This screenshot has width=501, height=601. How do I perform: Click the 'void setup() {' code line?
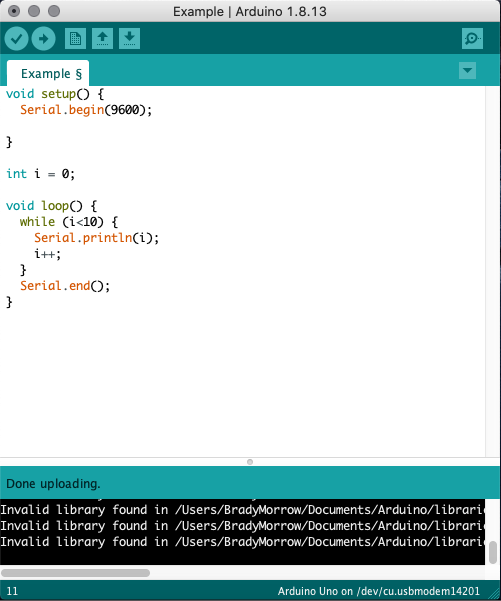[x=55, y=94]
